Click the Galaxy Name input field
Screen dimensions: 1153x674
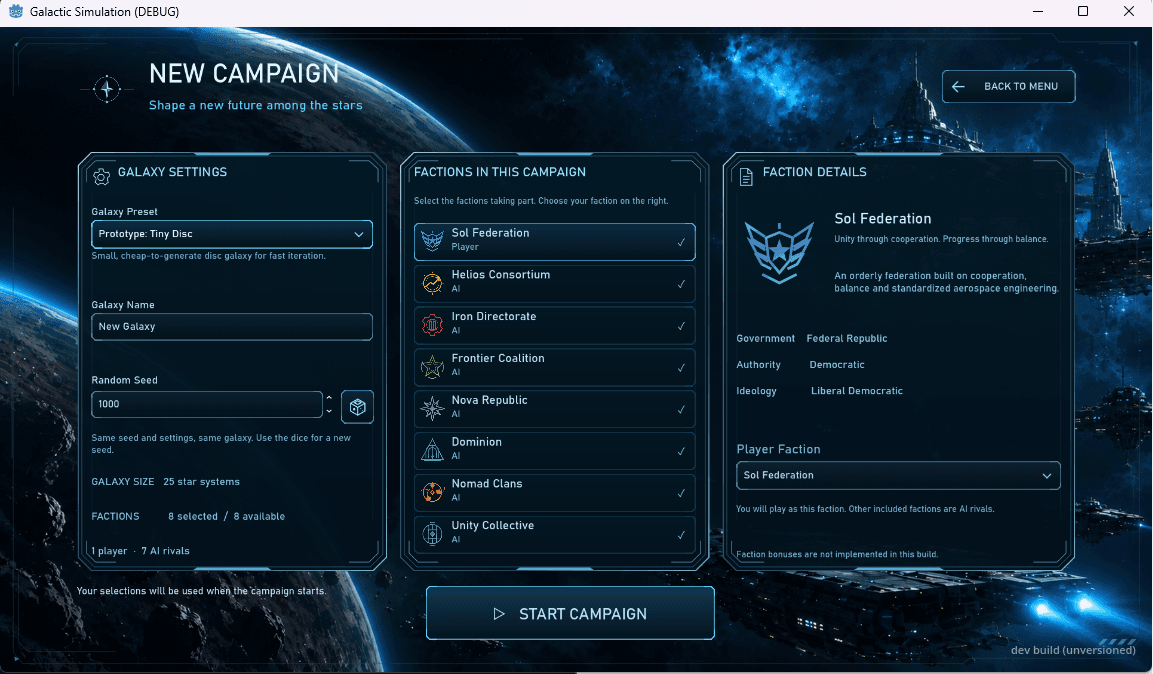click(x=232, y=327)
